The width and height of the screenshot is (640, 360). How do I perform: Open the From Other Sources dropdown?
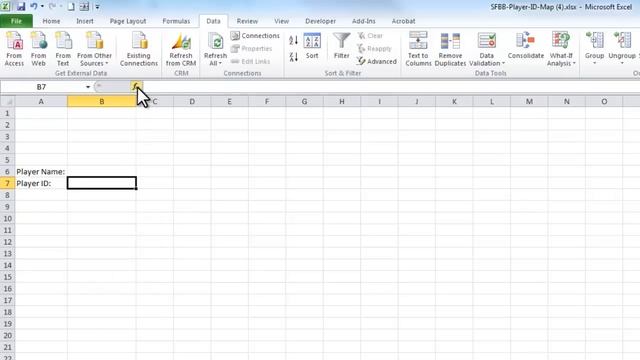94,49
